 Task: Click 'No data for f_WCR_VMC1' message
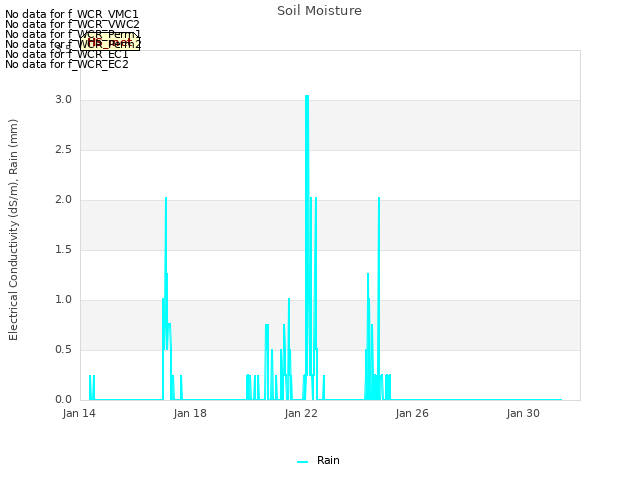click(x=72, y=14)
